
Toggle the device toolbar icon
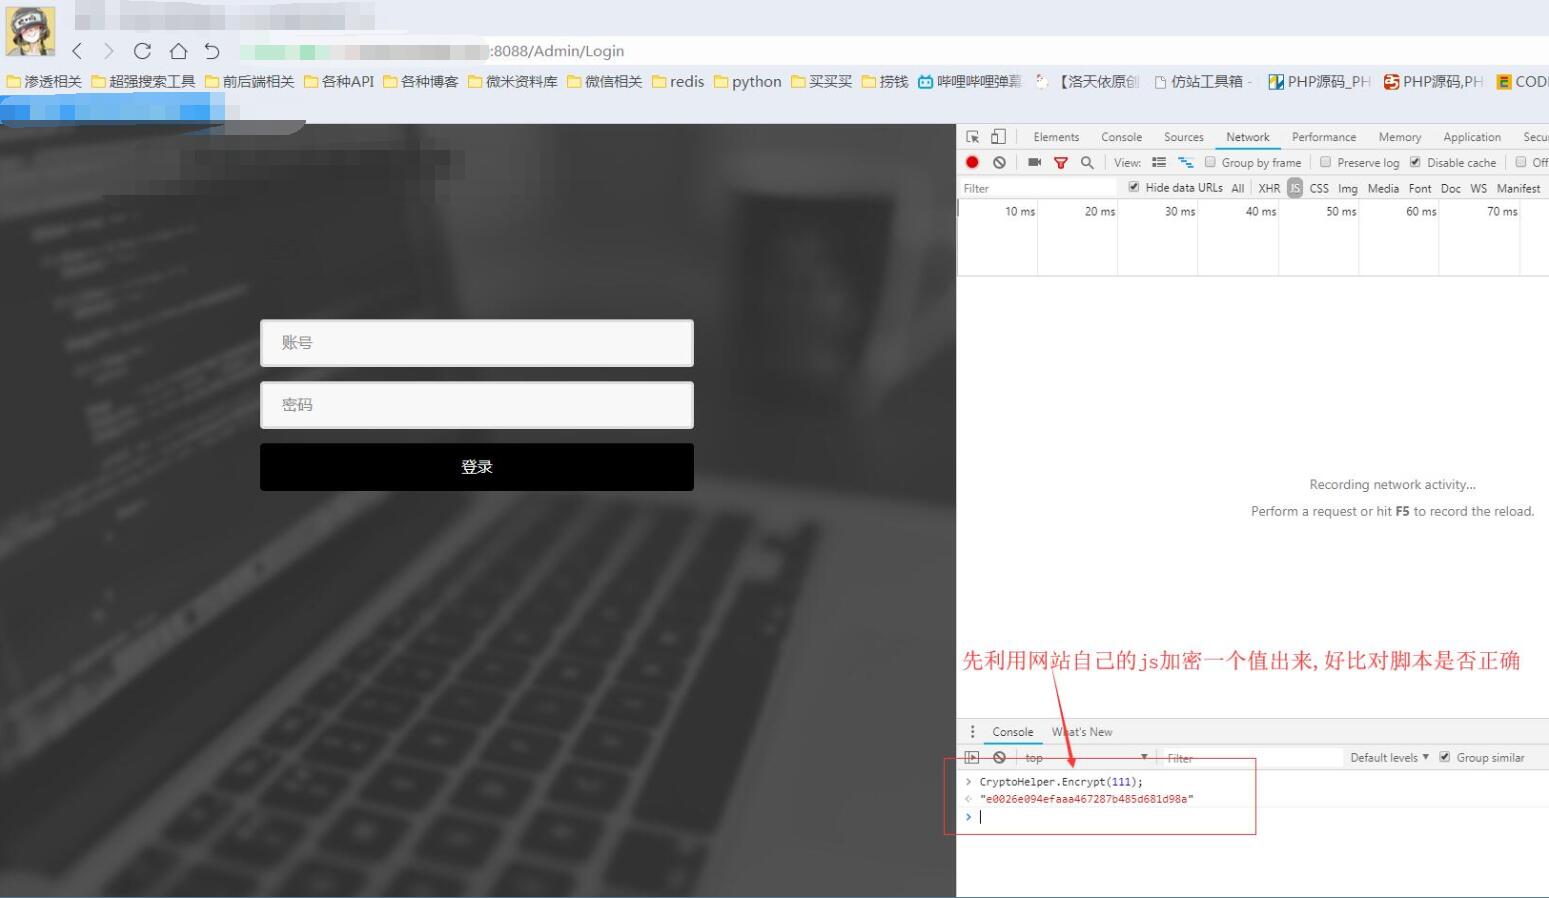998,137
